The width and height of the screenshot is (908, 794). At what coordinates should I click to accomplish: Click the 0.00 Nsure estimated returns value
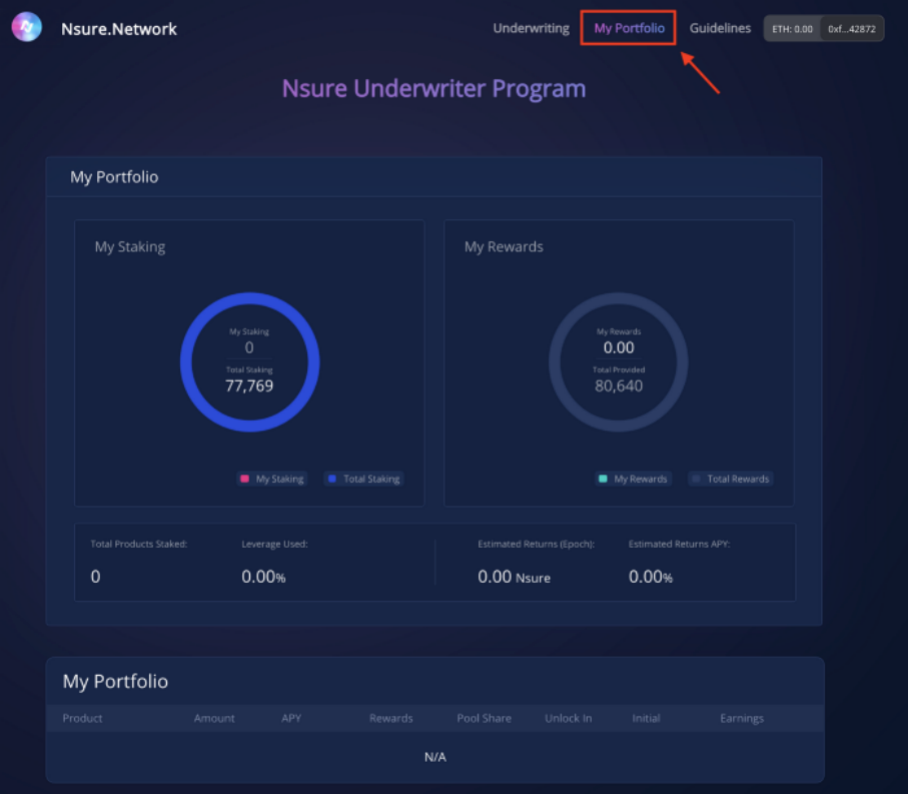pyautogui.click(x=514, y=577)
